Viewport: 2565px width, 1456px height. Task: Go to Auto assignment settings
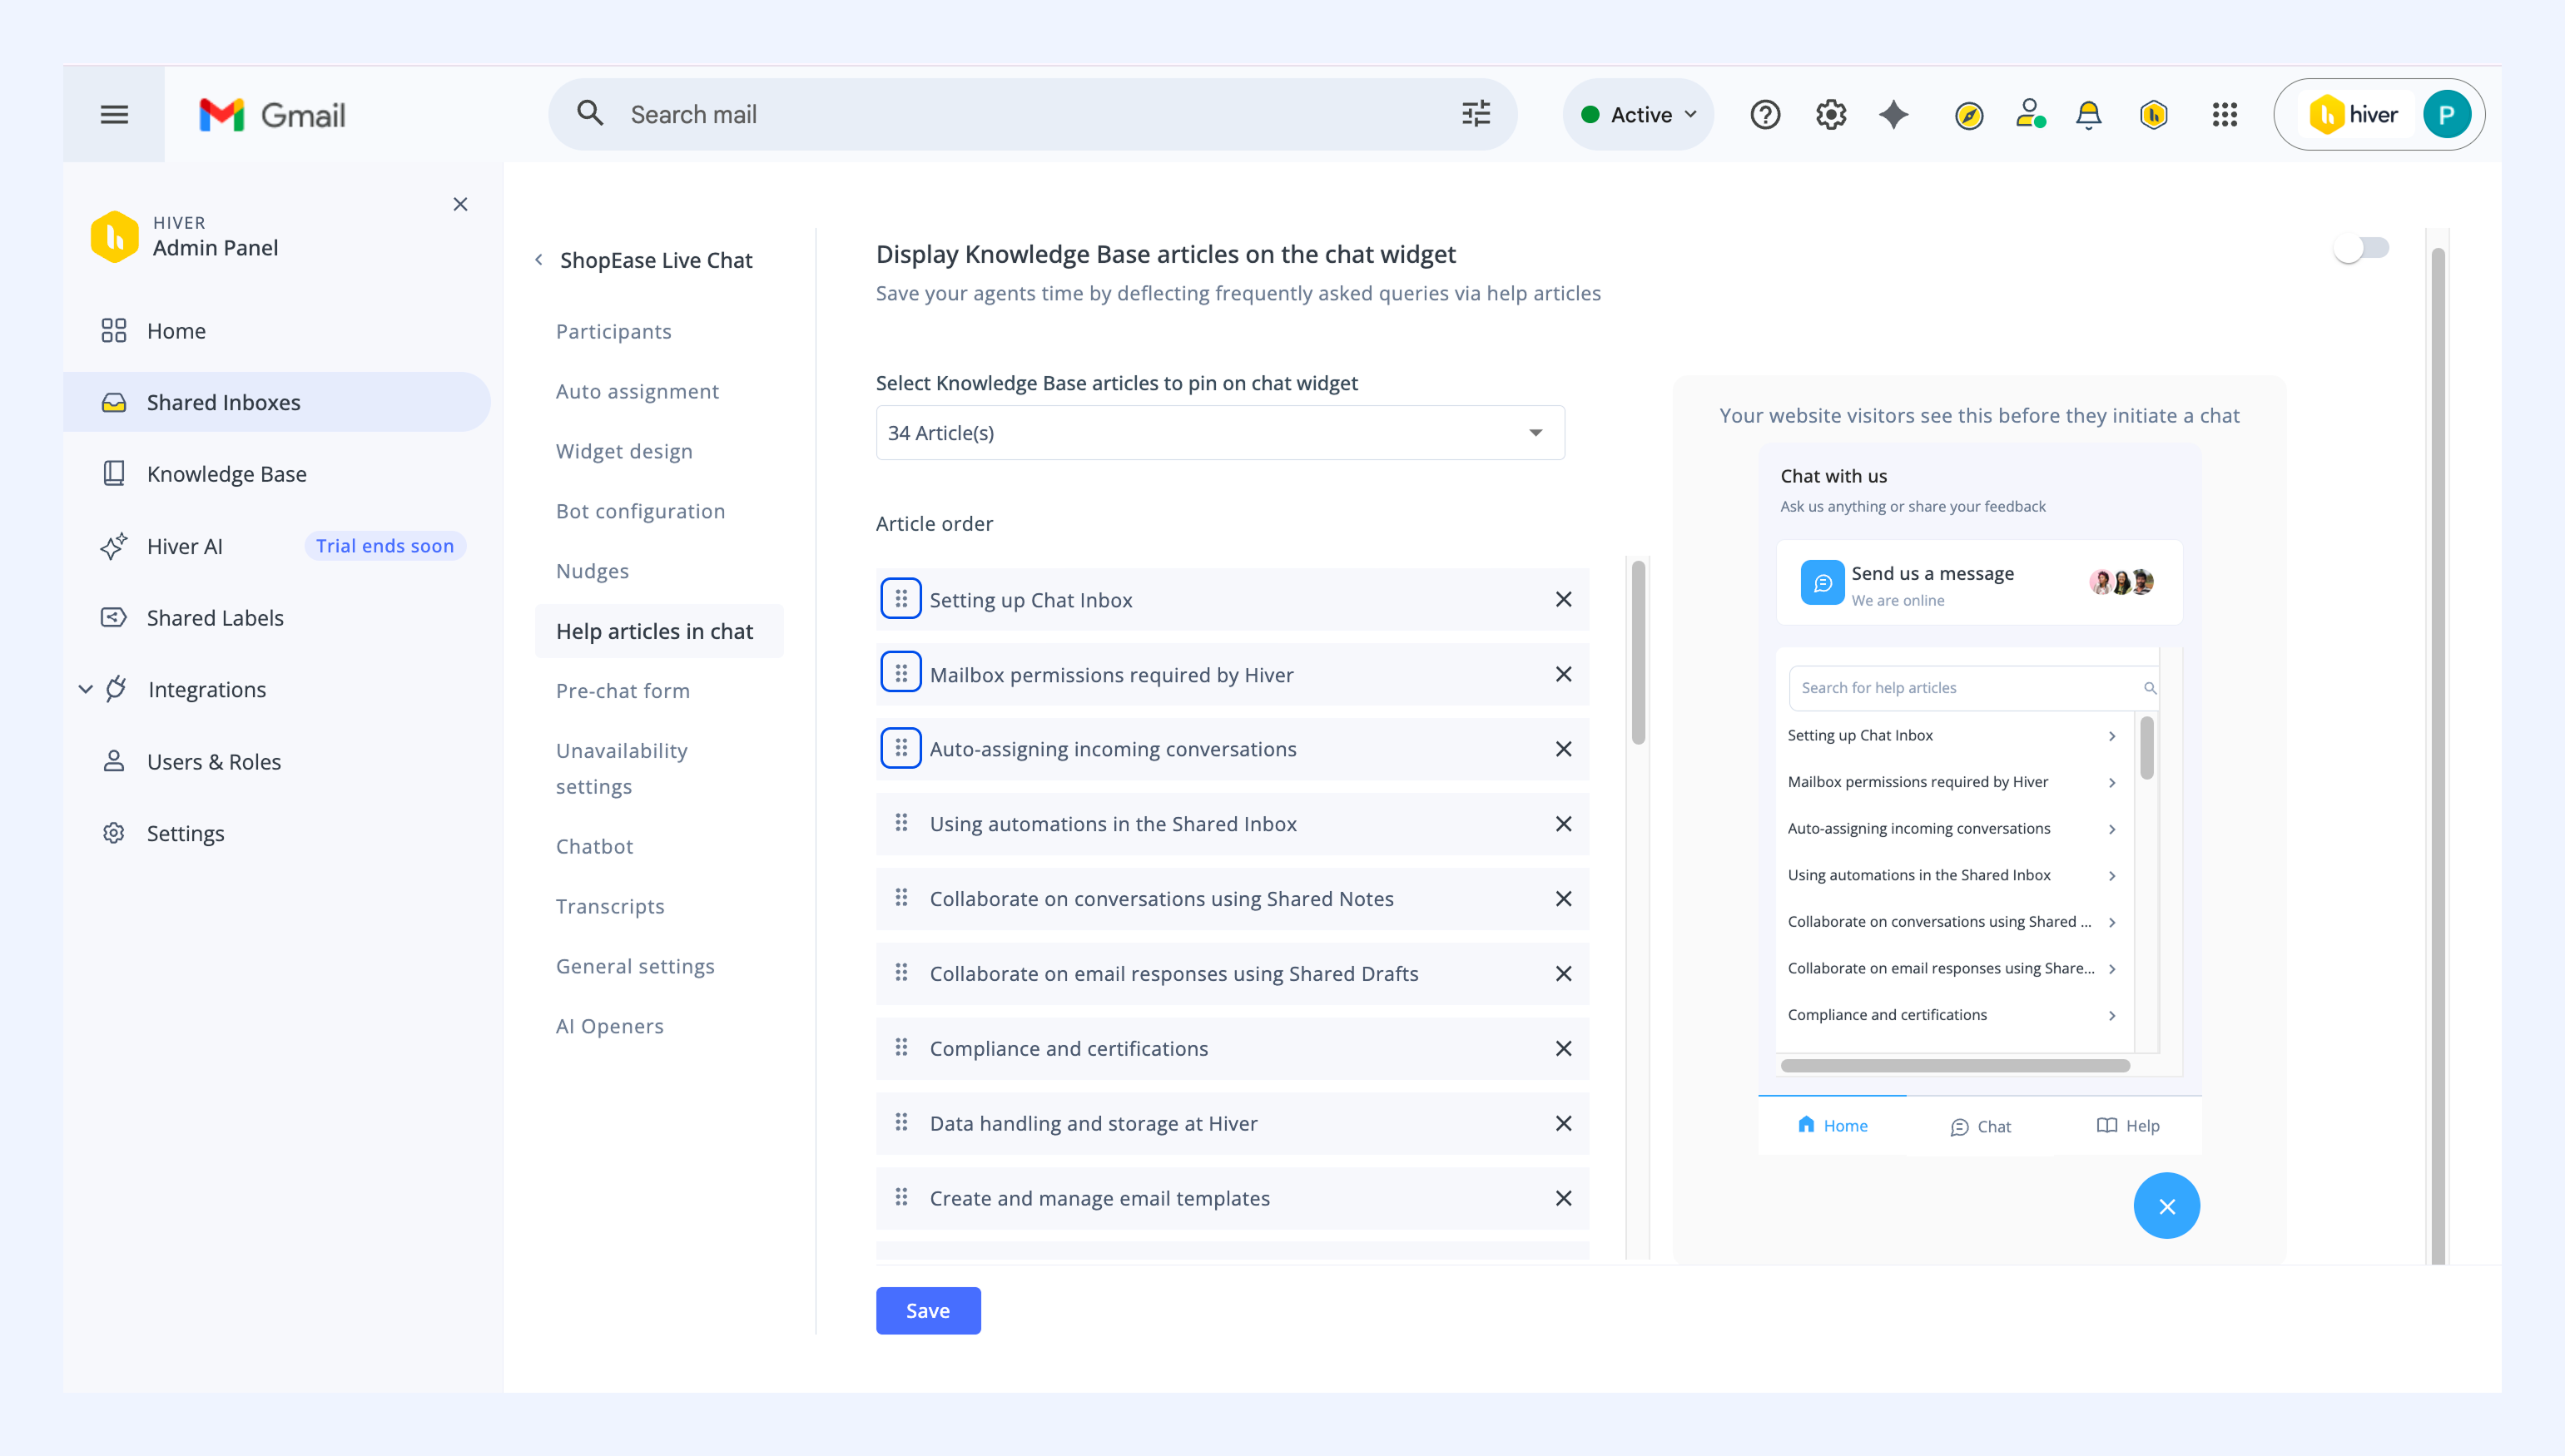(637, 391)
